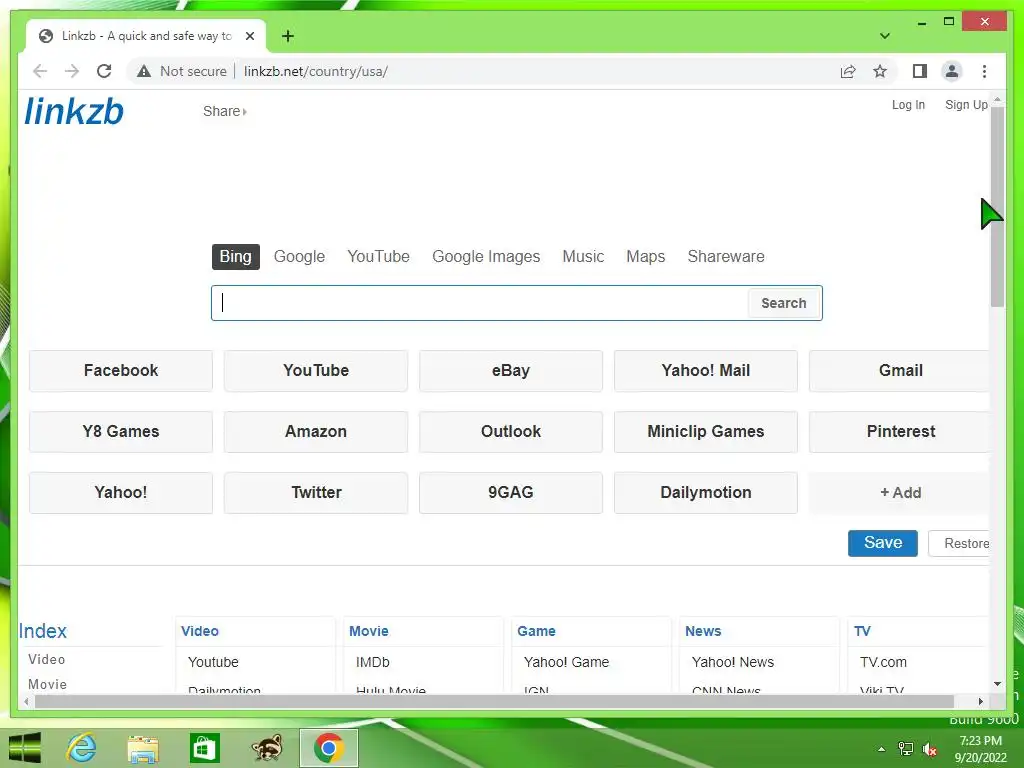Viewport: 1024px width, 768px height.
Task: Click the Sign Up link
Action: coord(966,104)
